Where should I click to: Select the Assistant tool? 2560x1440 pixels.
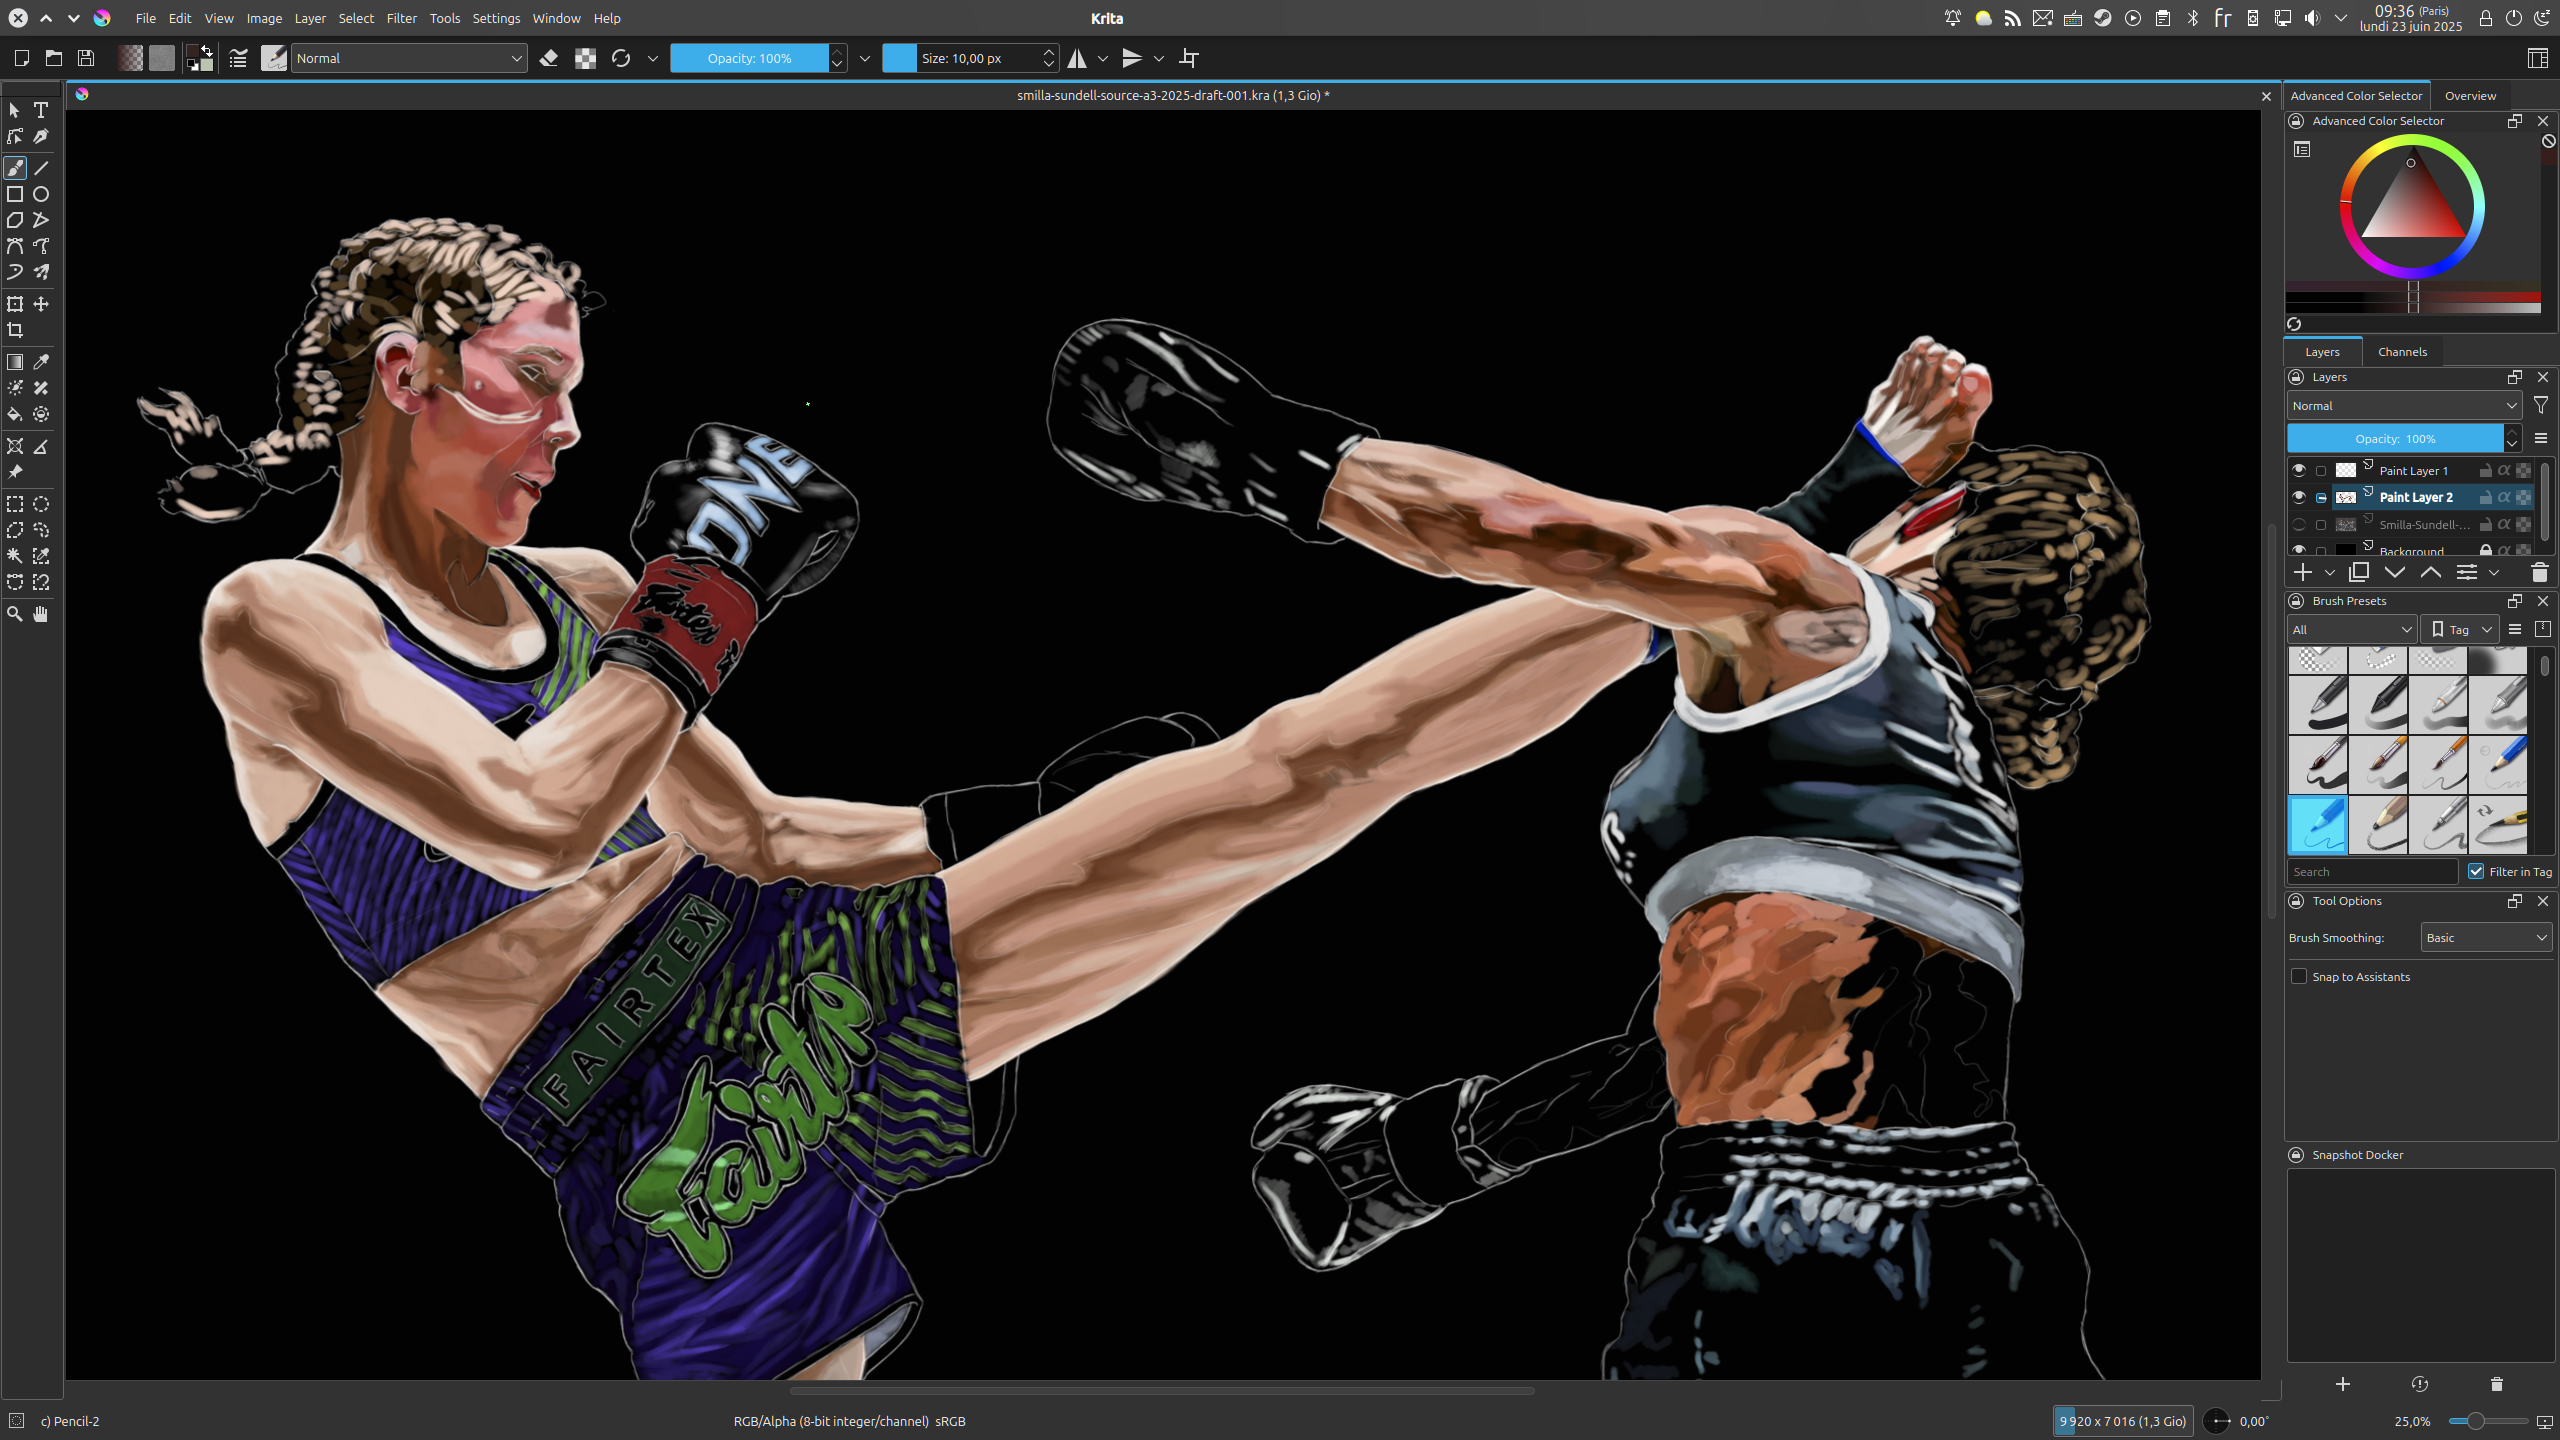pos(15,446)
